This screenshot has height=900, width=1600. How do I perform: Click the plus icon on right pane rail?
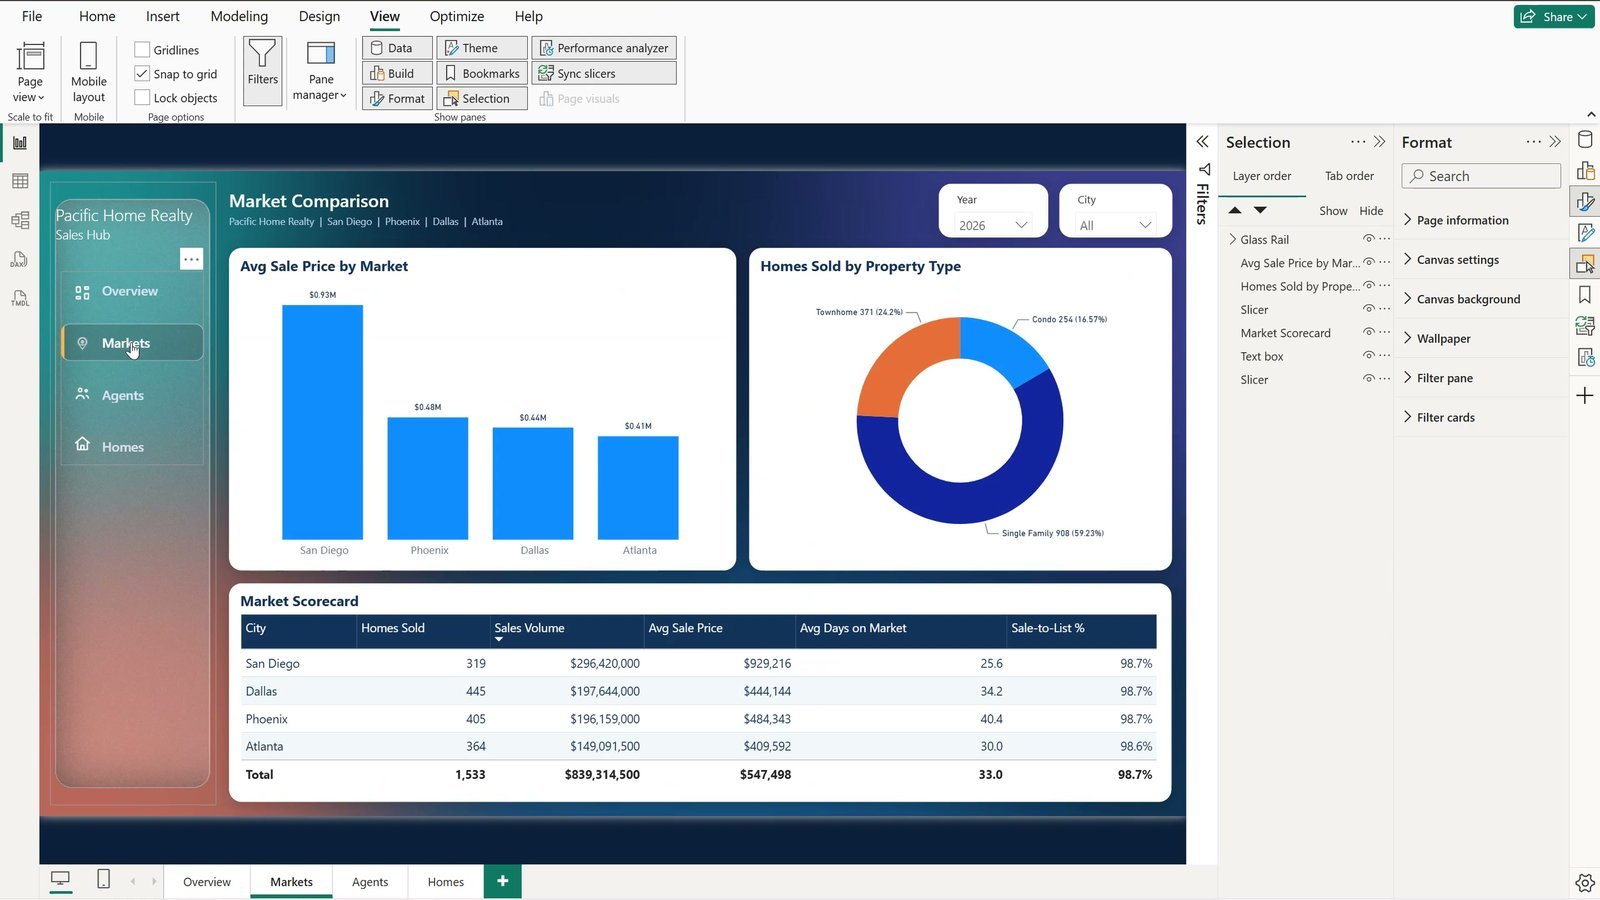[1585, 396]
